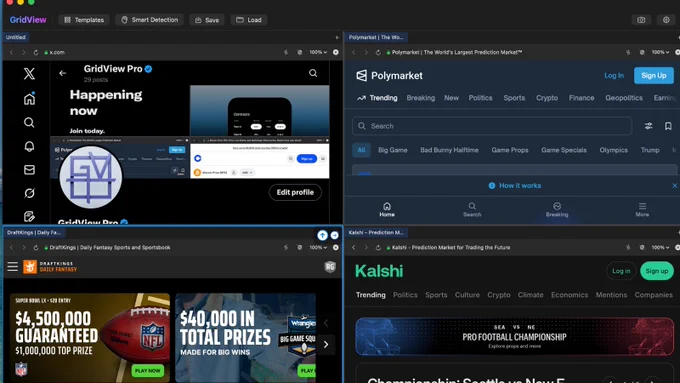Click Log in on Kalshi
Viewport: 680px width, 383px height.
point(621,271)
